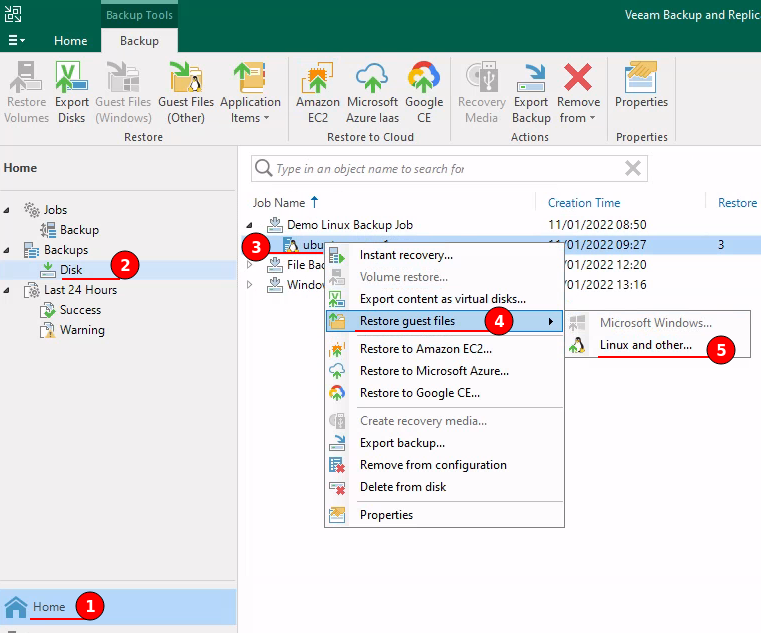The width and height of the screenshot is (761, 633).
Task: Select the Demo Linux Backup Job row
Action: pyautogui.click(x=350, y=225)
